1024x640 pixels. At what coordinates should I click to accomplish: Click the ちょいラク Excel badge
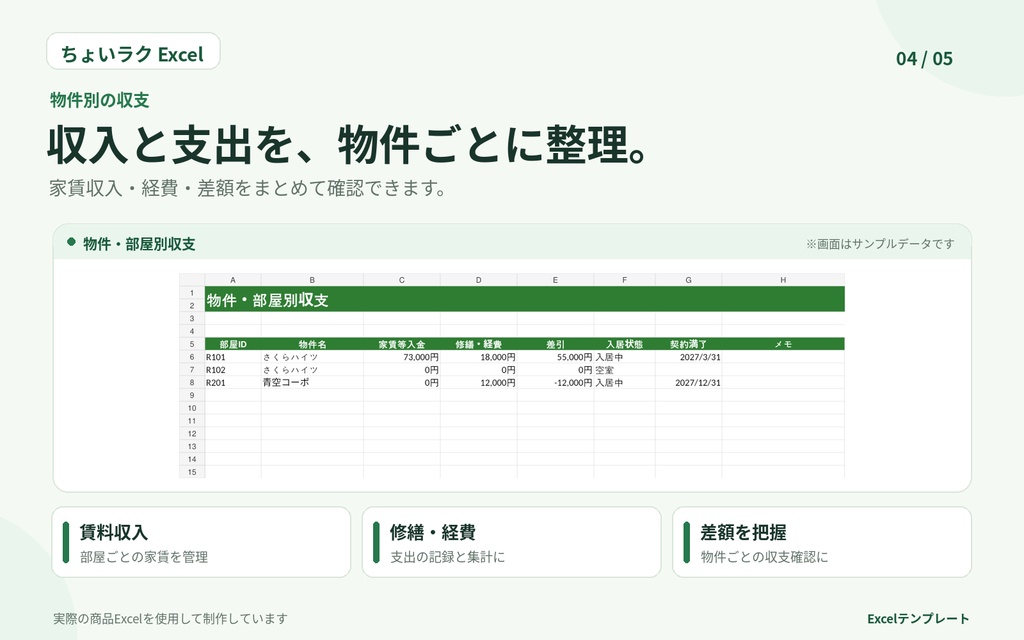133,52
